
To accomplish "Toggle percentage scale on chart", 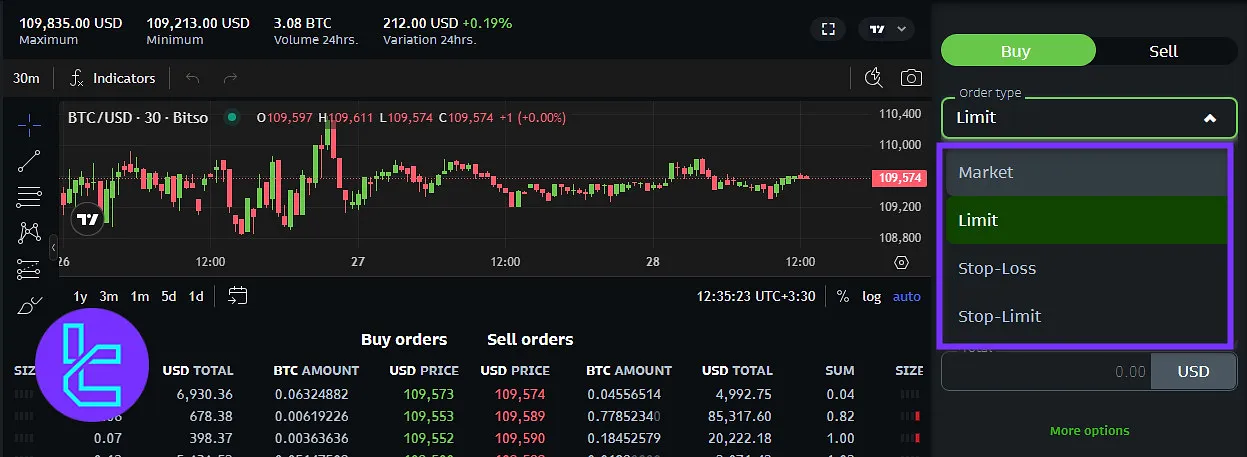I will coord(842,296).
